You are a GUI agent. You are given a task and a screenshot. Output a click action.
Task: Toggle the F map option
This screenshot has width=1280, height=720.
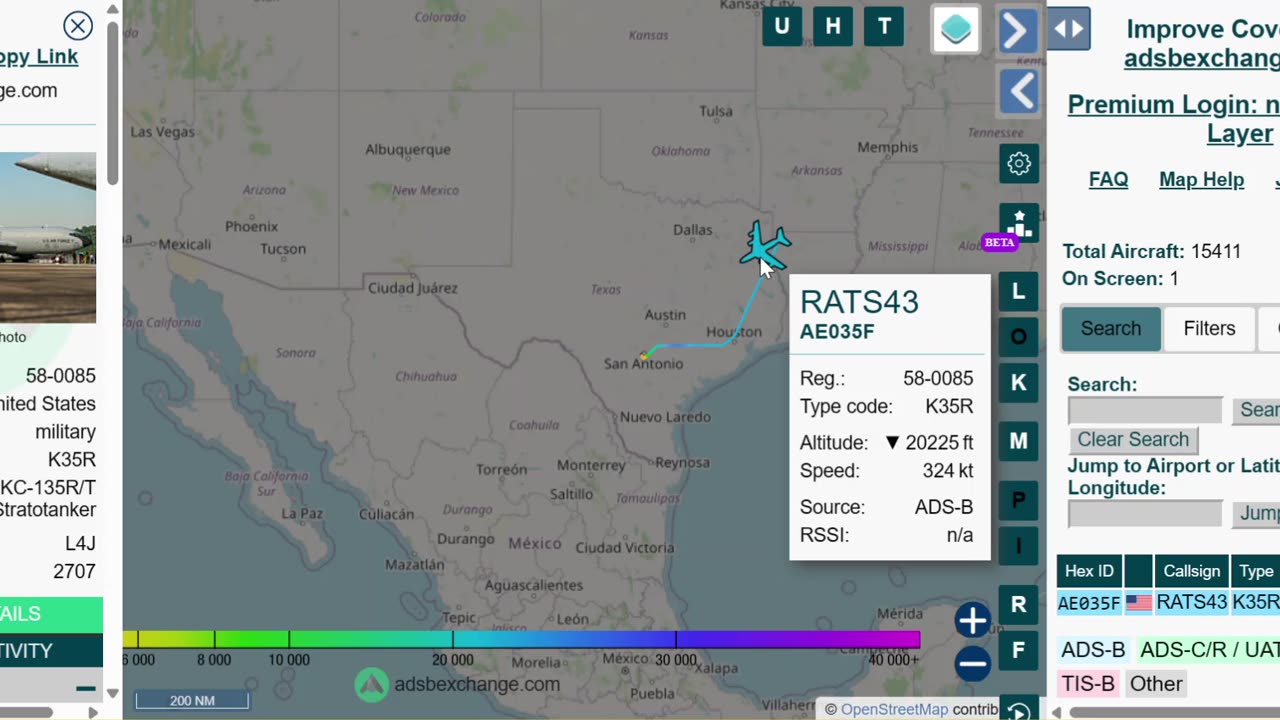pos(1018,651)
